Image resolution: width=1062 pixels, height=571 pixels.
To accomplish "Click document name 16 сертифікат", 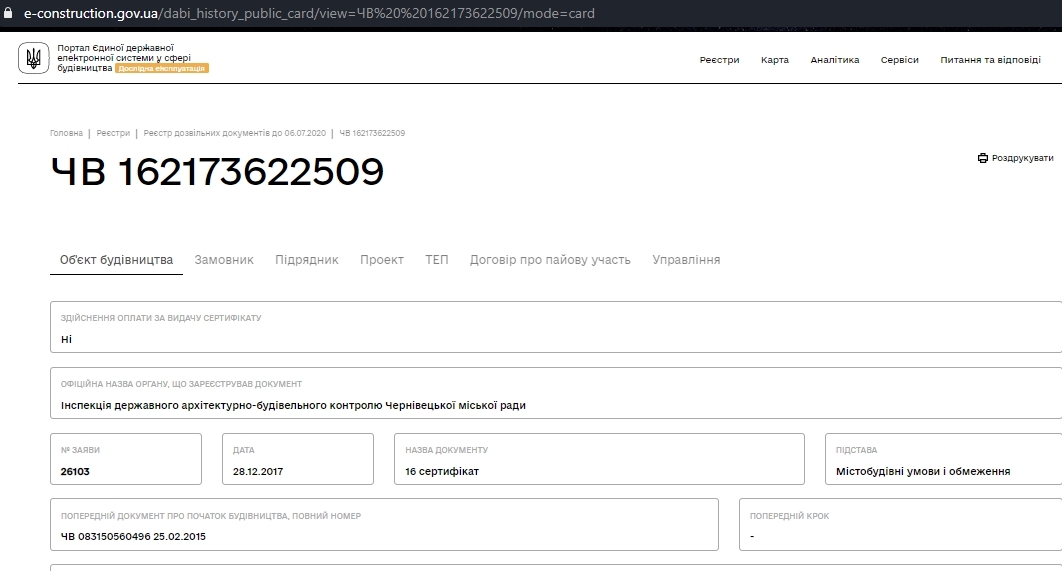I will [442, 471].
